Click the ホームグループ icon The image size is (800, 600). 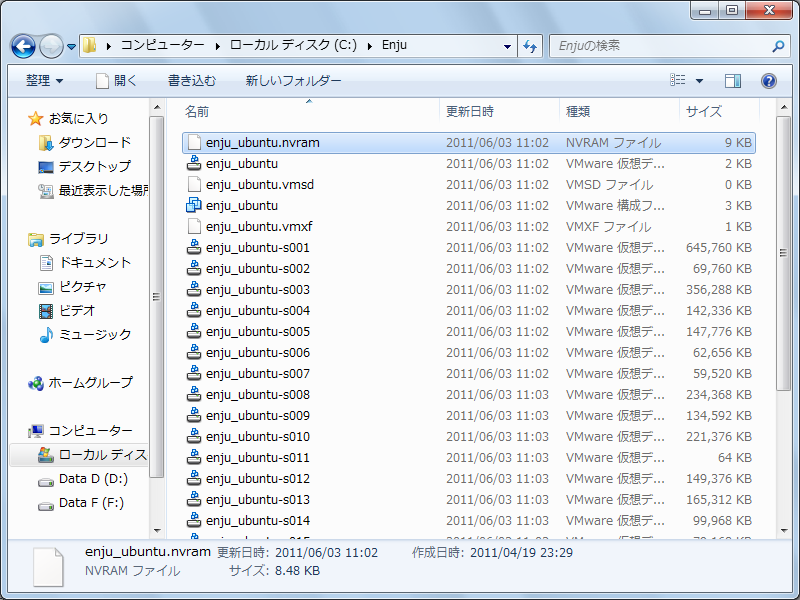[x=36, y=383]
